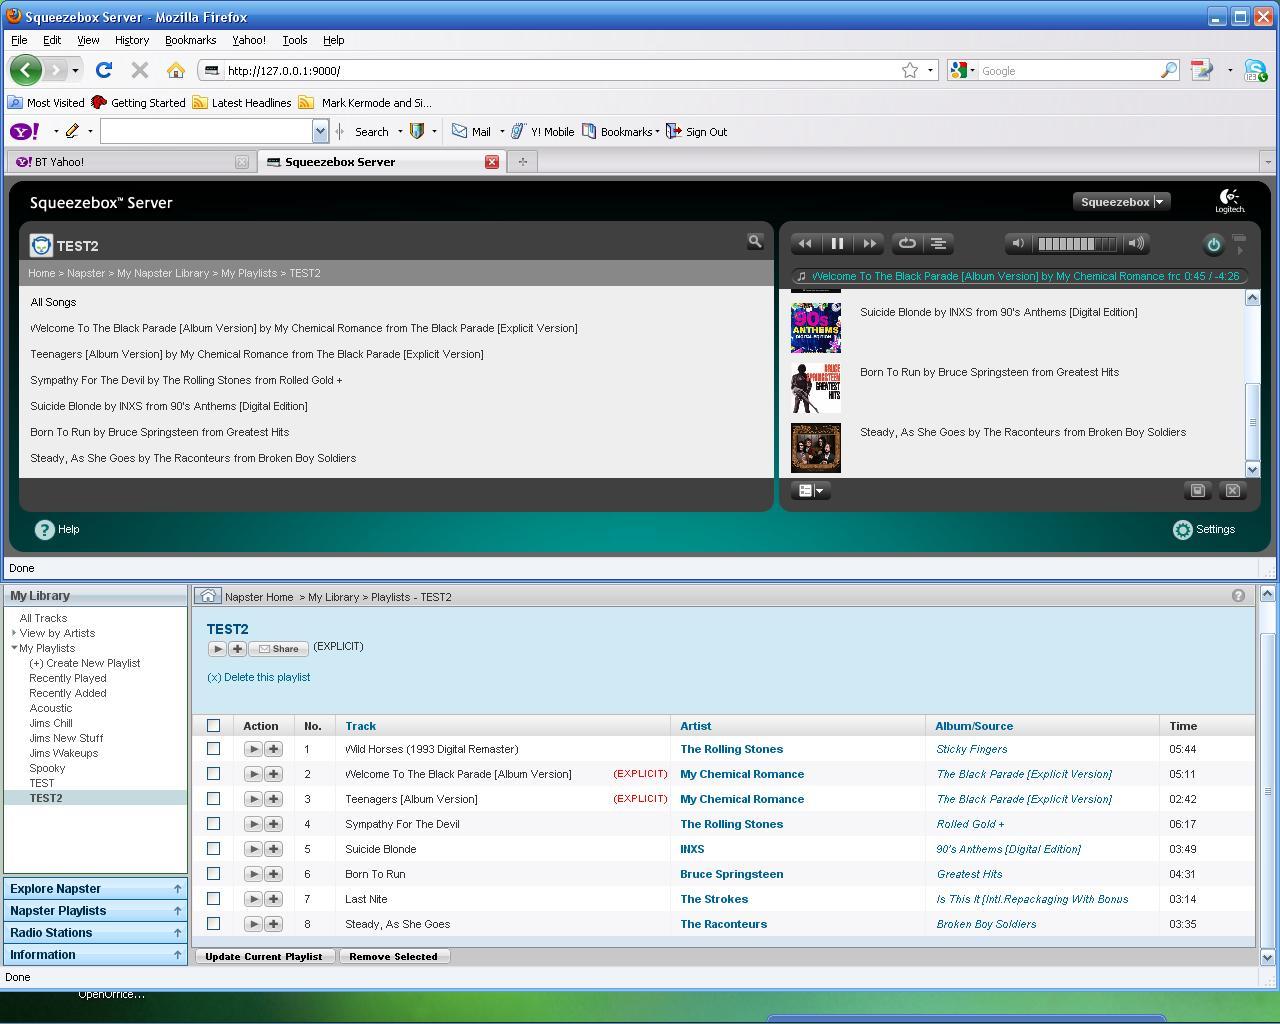
Task: Click the rewind previous track button
Action: click(x=805, y=243)
